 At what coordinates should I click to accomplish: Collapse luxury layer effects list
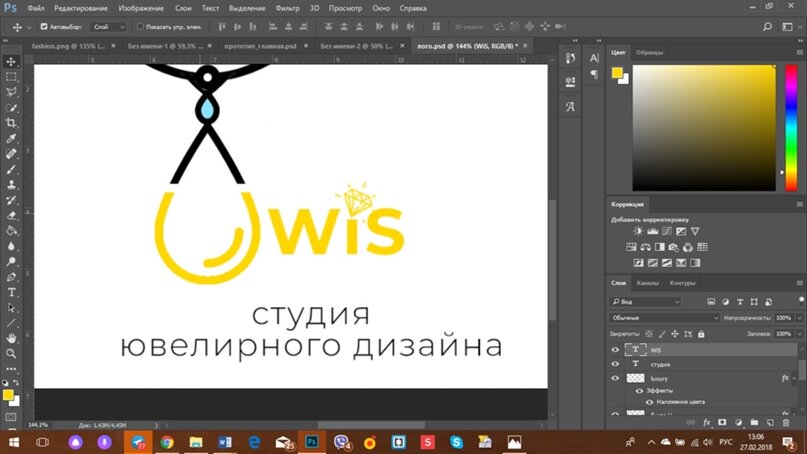pos(795,378)
